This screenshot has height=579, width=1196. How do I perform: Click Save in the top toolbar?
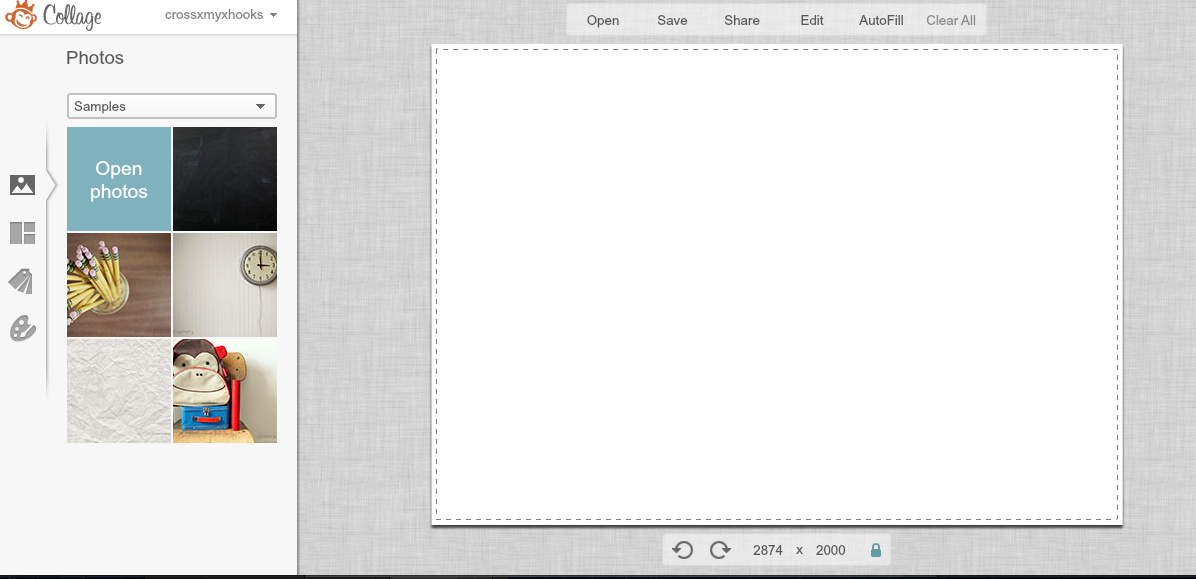[x=672, y=21]
